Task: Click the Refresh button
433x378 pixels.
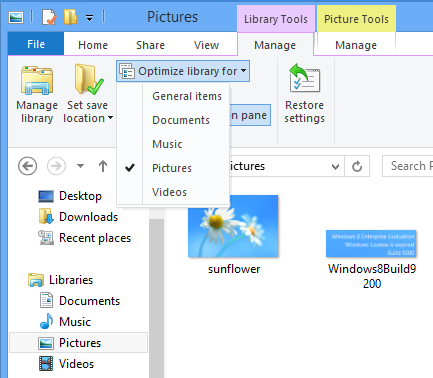Action: (x=357, y=166)
